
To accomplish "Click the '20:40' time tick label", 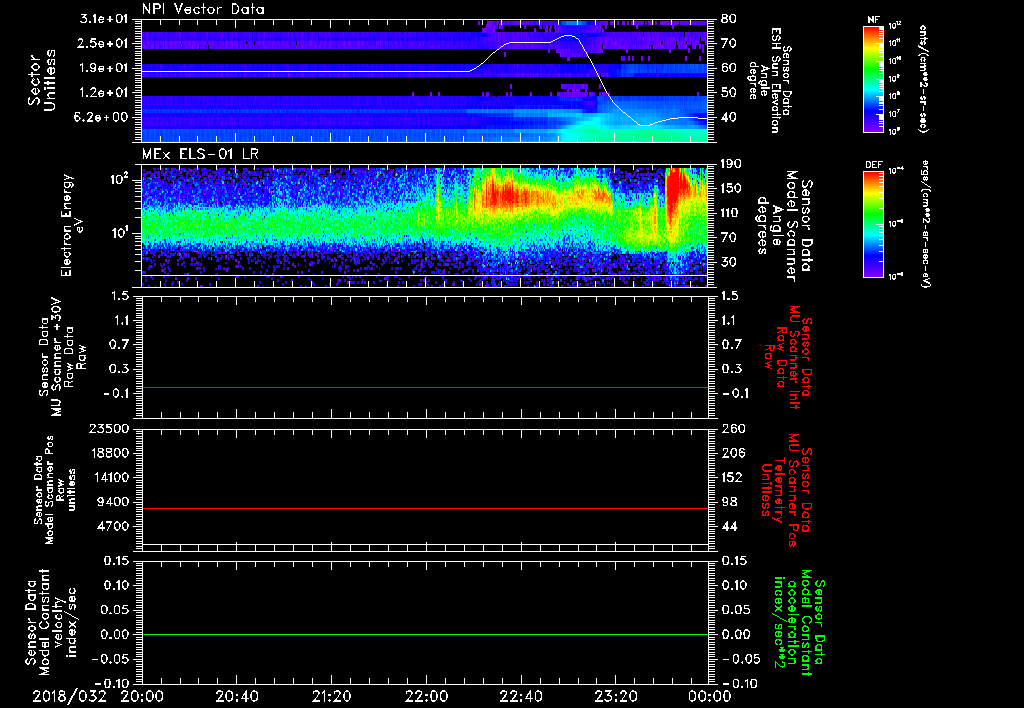I will (237, 696).
